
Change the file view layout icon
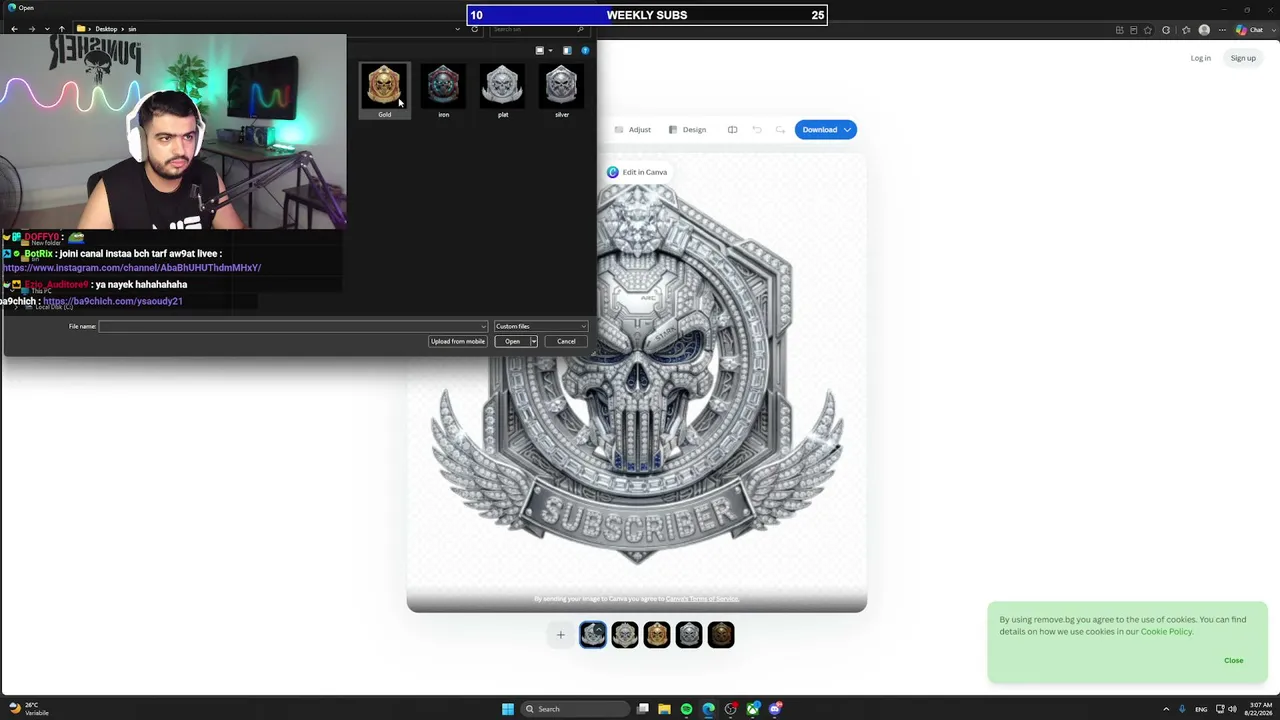(540, 51)
